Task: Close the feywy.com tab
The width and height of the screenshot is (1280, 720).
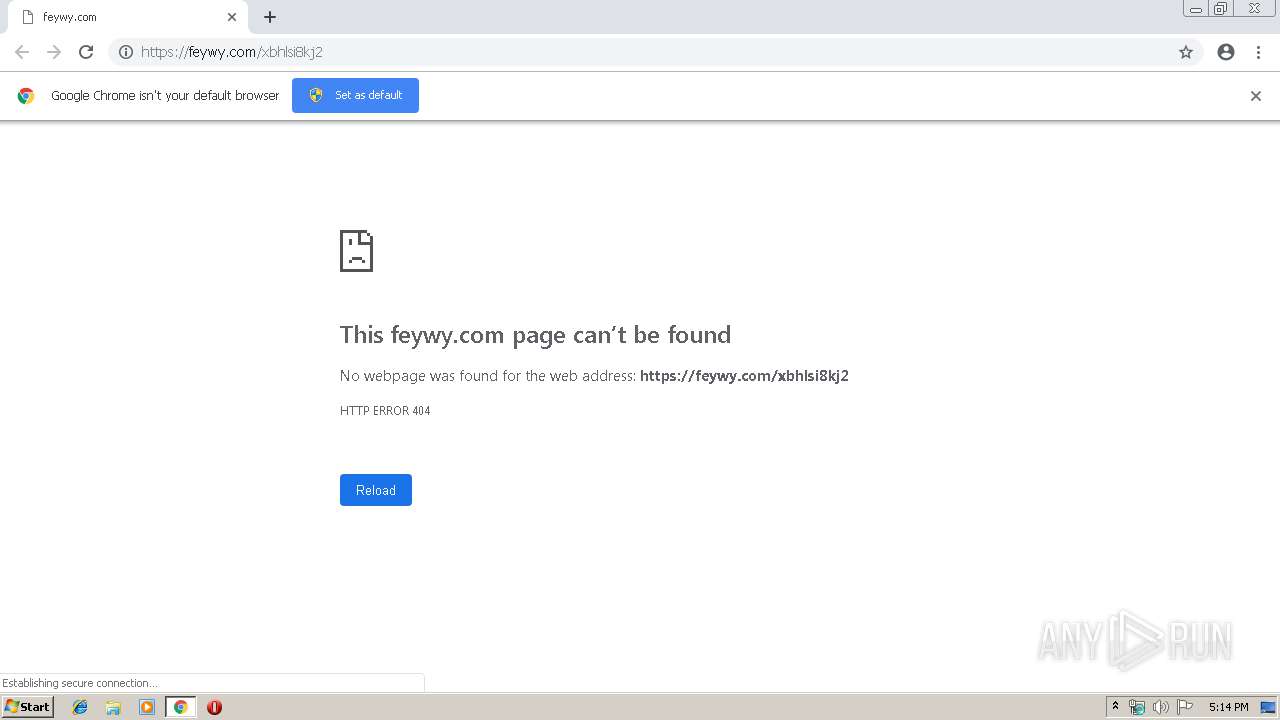Action: (232, 17)
